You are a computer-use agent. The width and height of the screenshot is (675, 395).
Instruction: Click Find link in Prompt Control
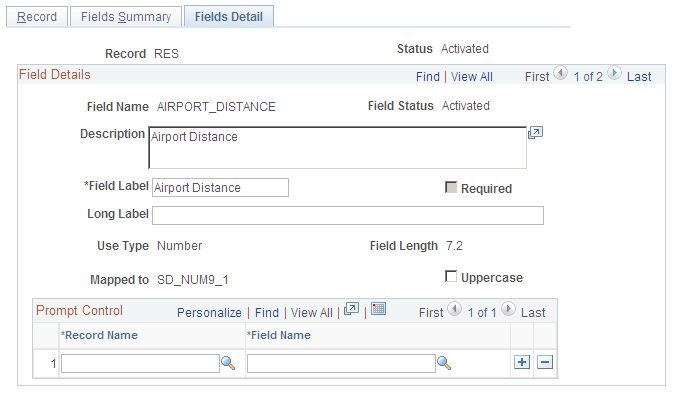coord(266,312)
